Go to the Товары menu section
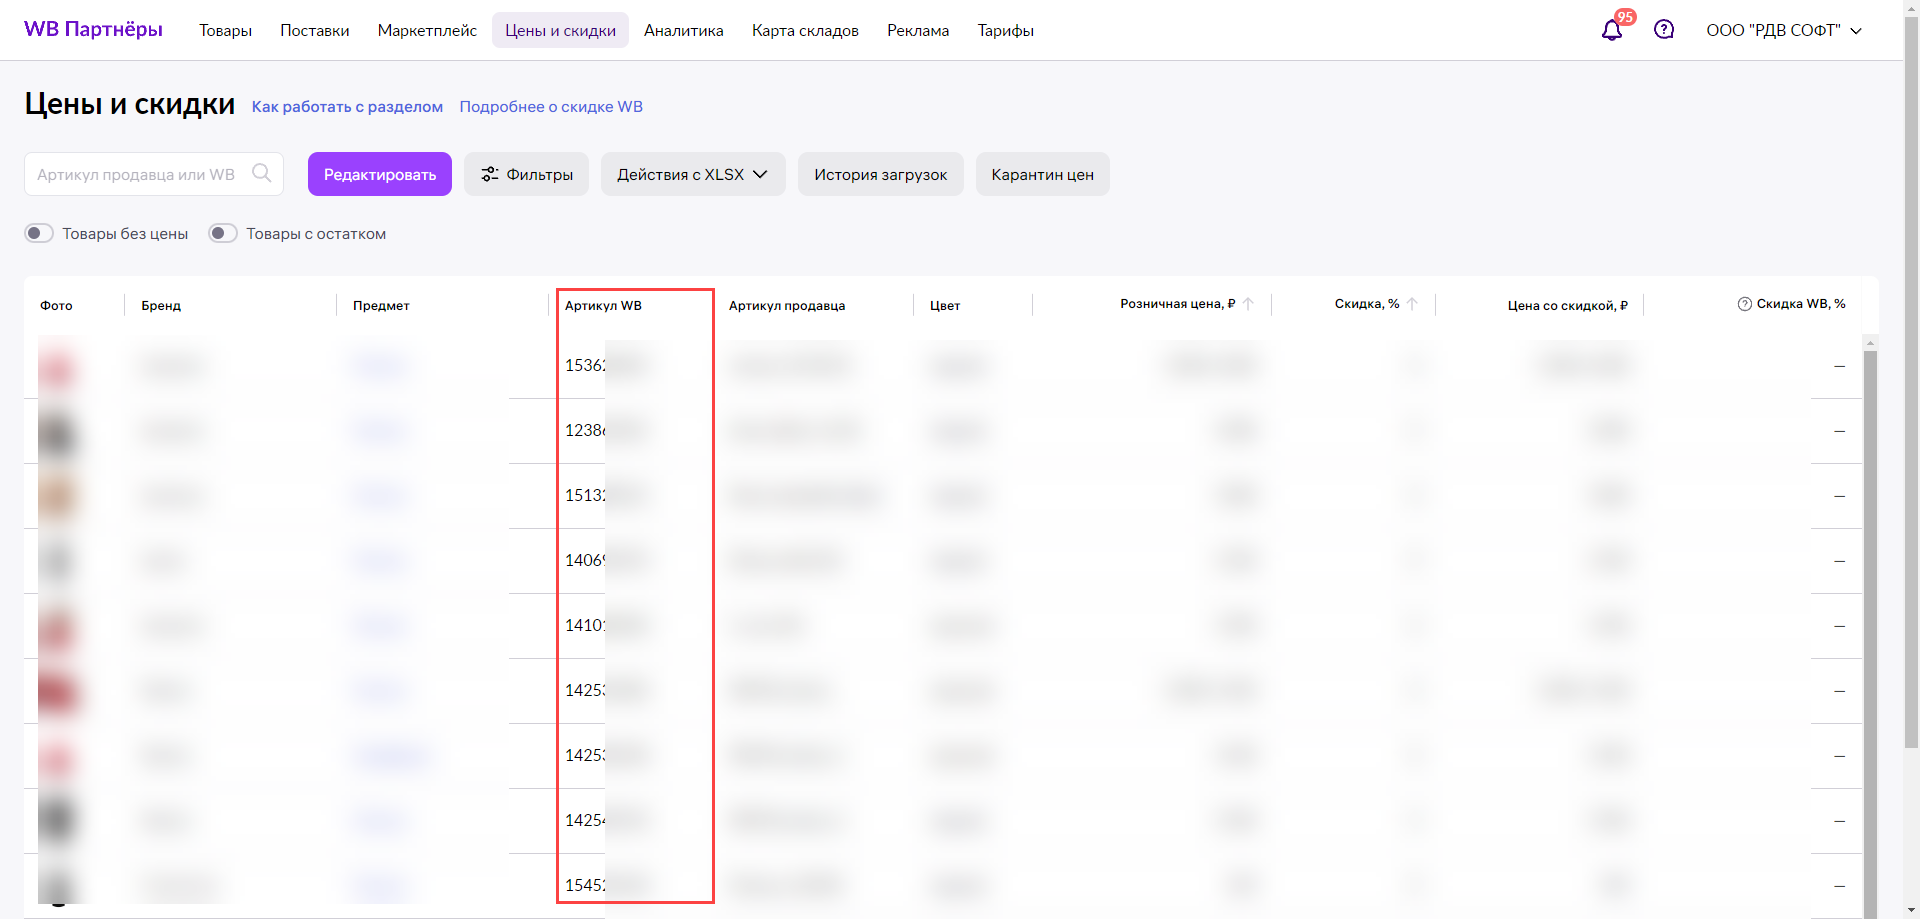This screenshot has height=919, width=1920. [225, 30]
